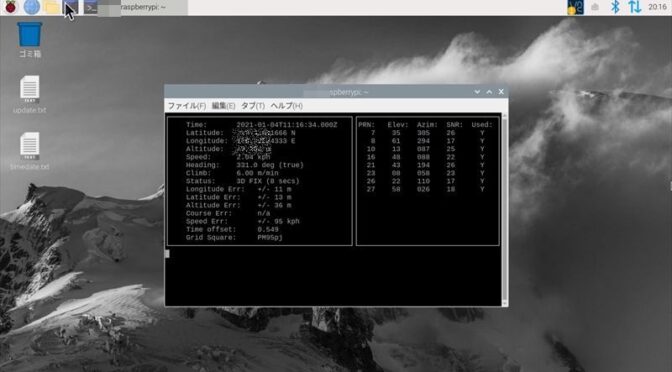The height and width of the screenshot is (372, 672).
Task: Open the Raspberry Pi main menu
Action: click(10, 7)
